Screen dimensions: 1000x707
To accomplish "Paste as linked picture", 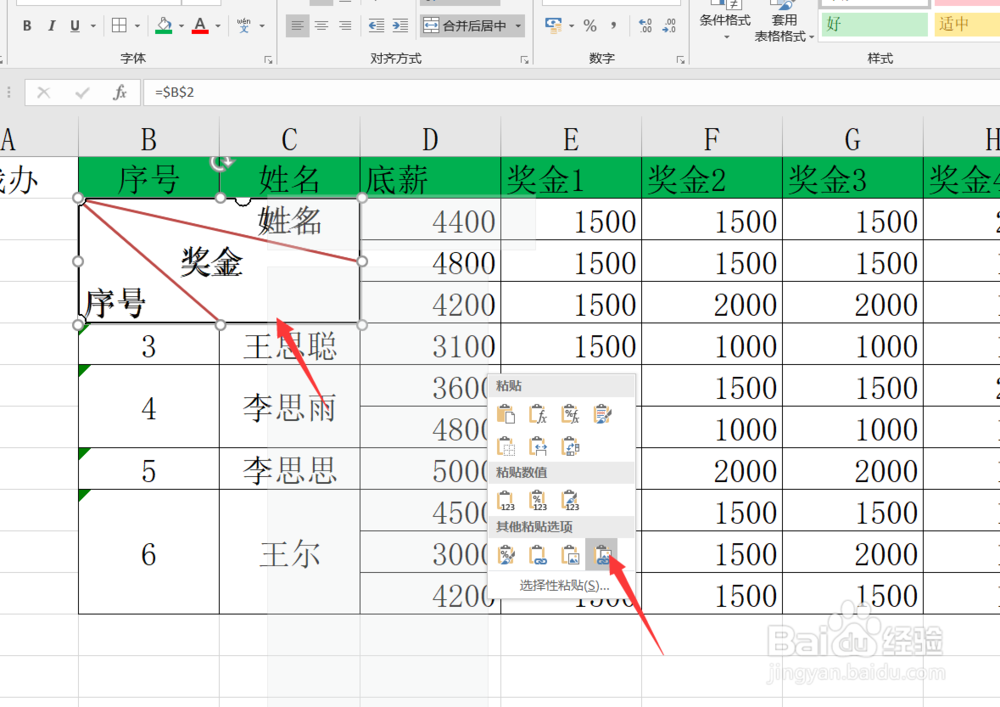I will point(602,555).
